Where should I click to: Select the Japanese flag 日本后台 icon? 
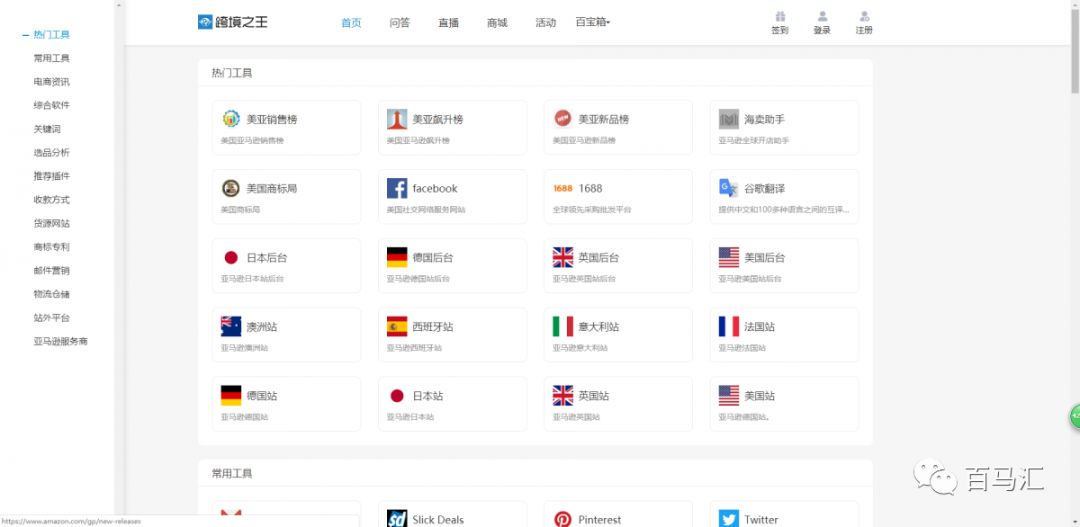coord(231,258)
